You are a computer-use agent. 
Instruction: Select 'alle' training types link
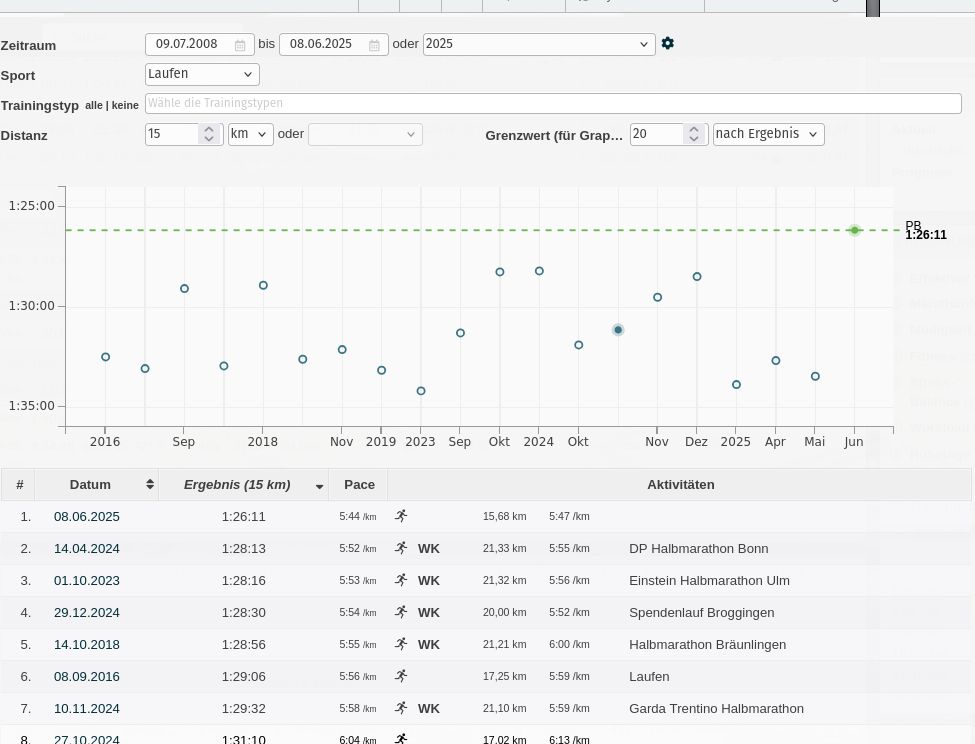[94, 106]
